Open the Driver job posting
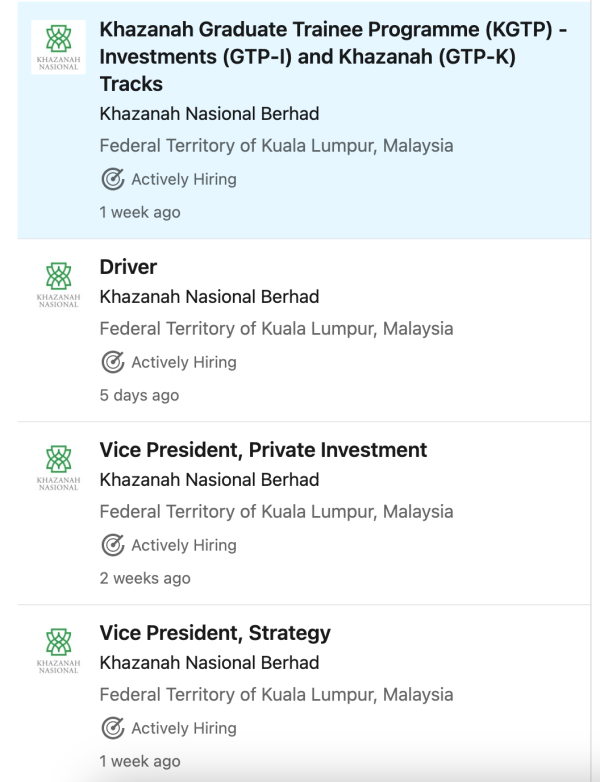 (128, 267)
